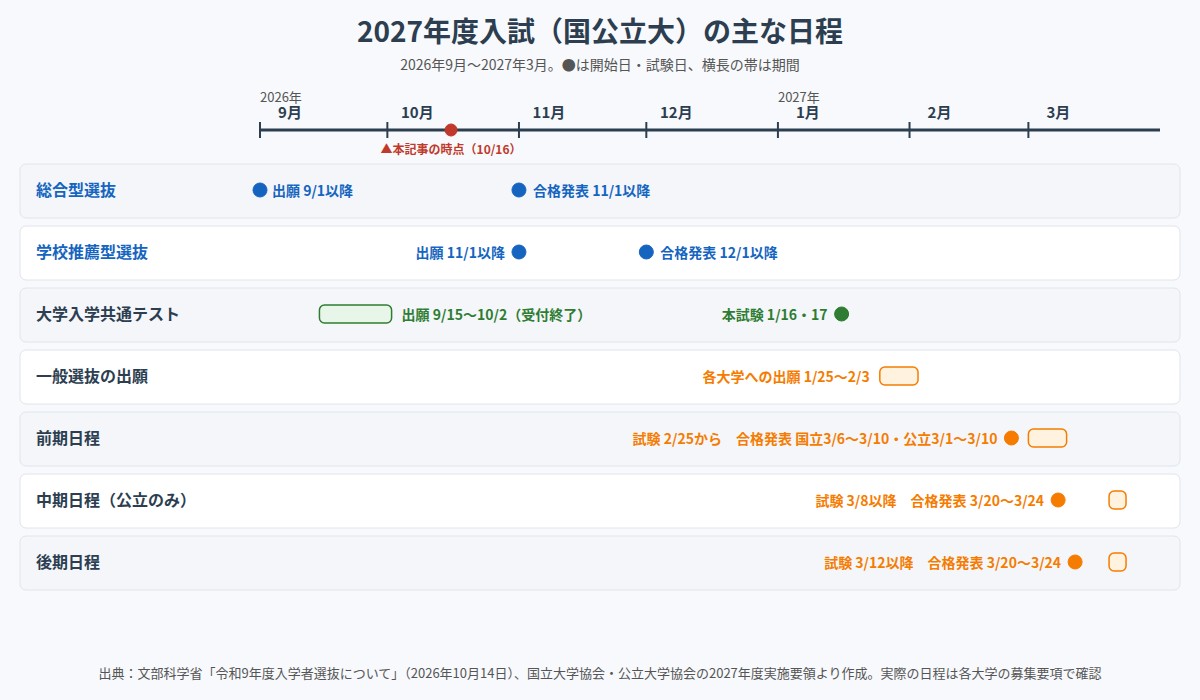Click the orange dot in the 中期日程 row
Screen dimensions: 1200x700
[x=1058, y=500]
